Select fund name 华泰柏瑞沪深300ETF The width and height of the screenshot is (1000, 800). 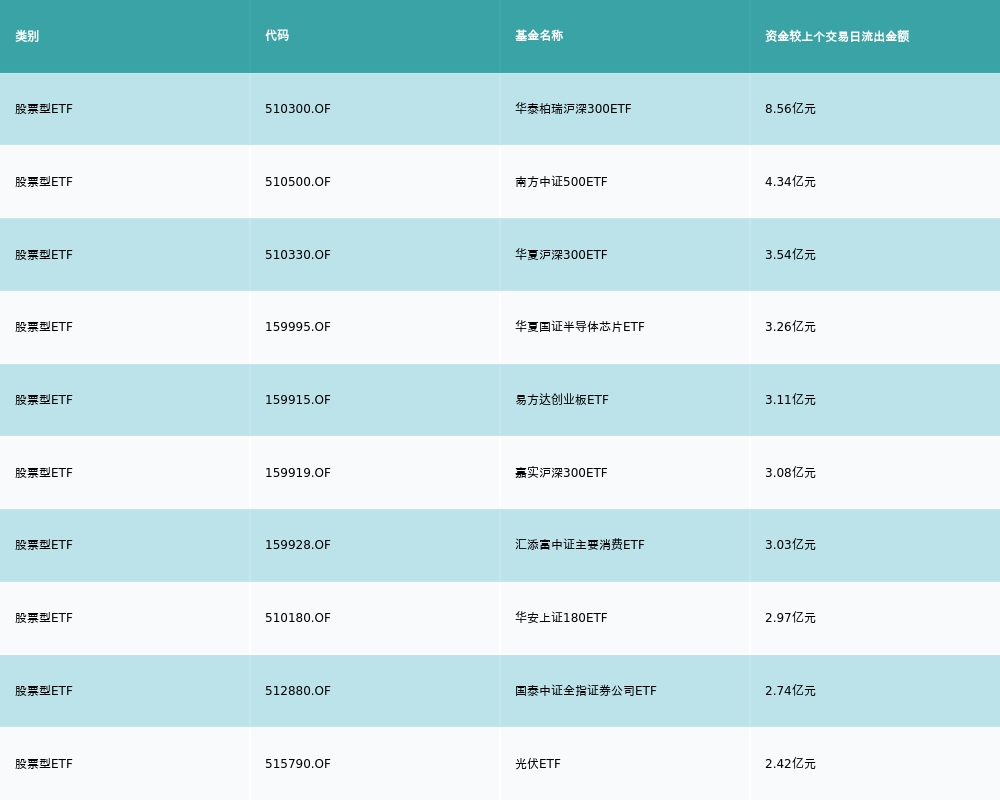click(573, 109)
